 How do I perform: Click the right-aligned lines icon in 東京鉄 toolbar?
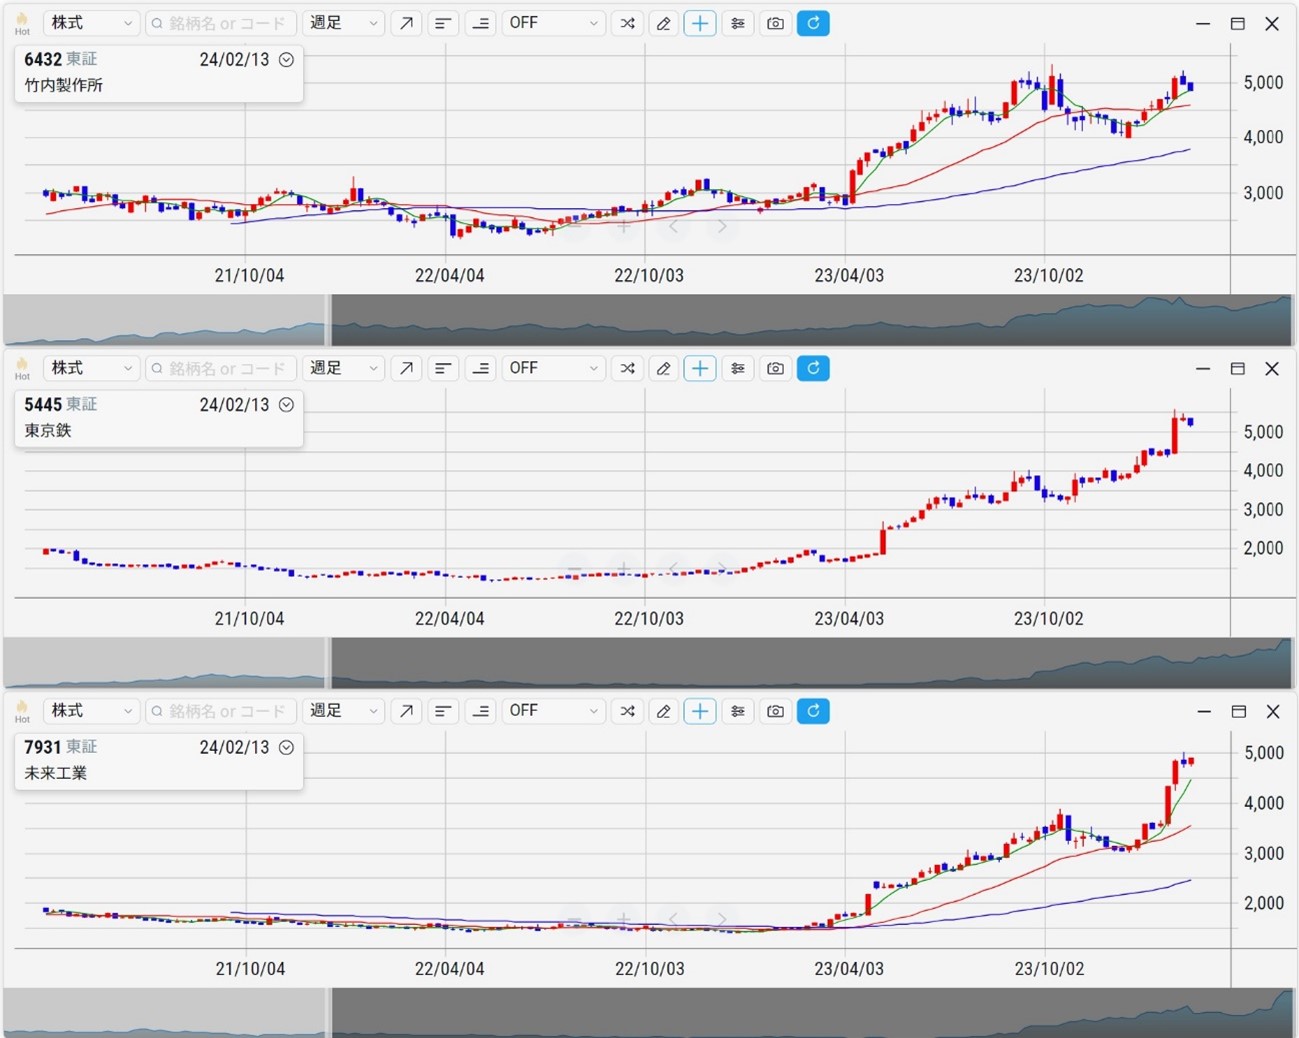coord(481,368)
